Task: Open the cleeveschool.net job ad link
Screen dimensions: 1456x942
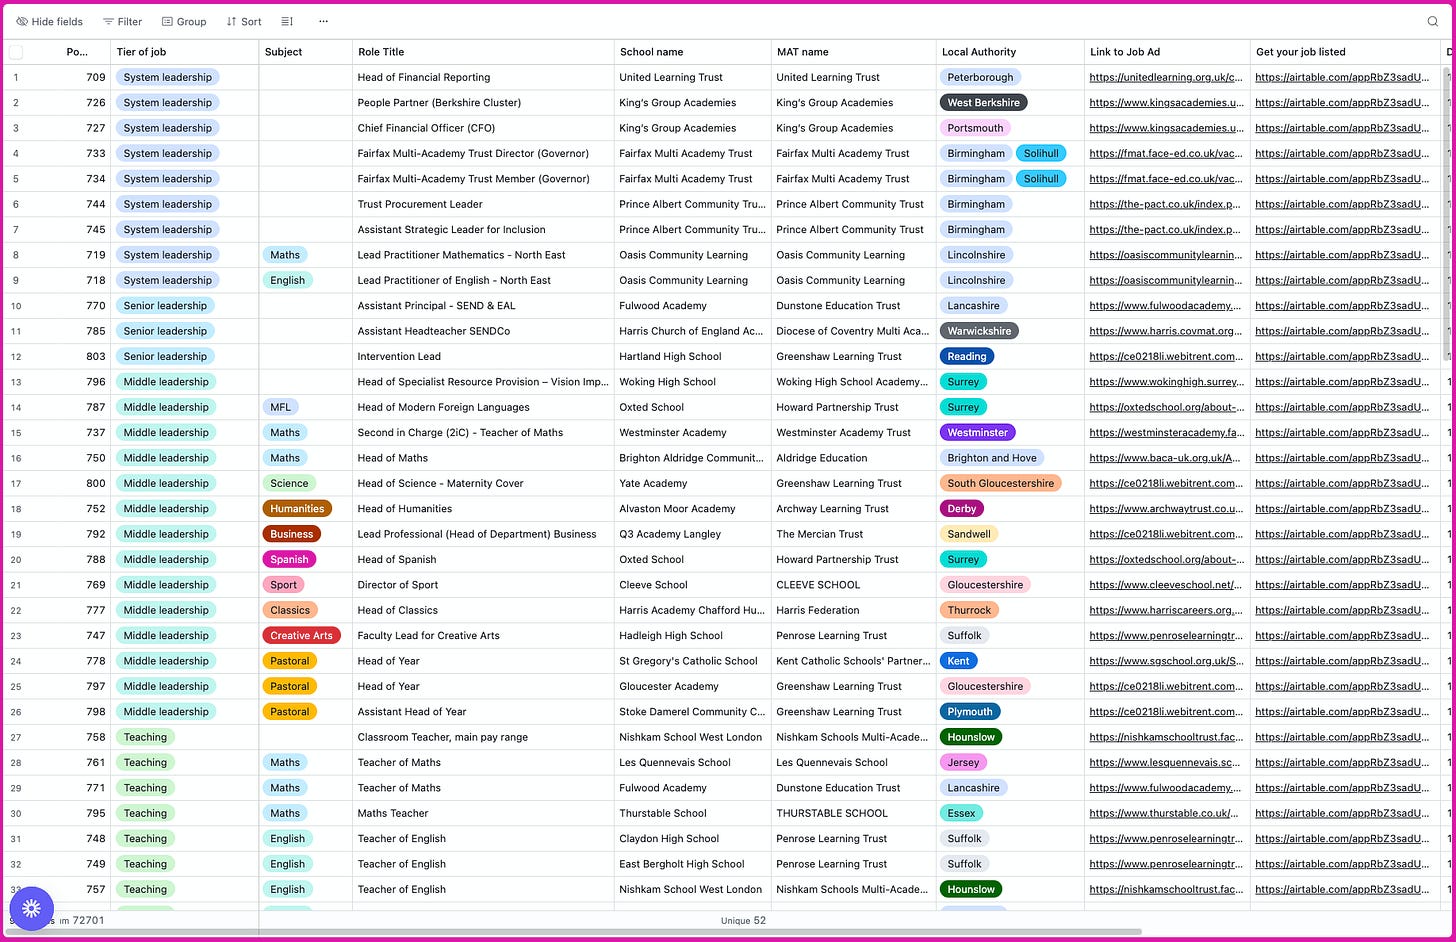Action: (x=1166, y=585)
